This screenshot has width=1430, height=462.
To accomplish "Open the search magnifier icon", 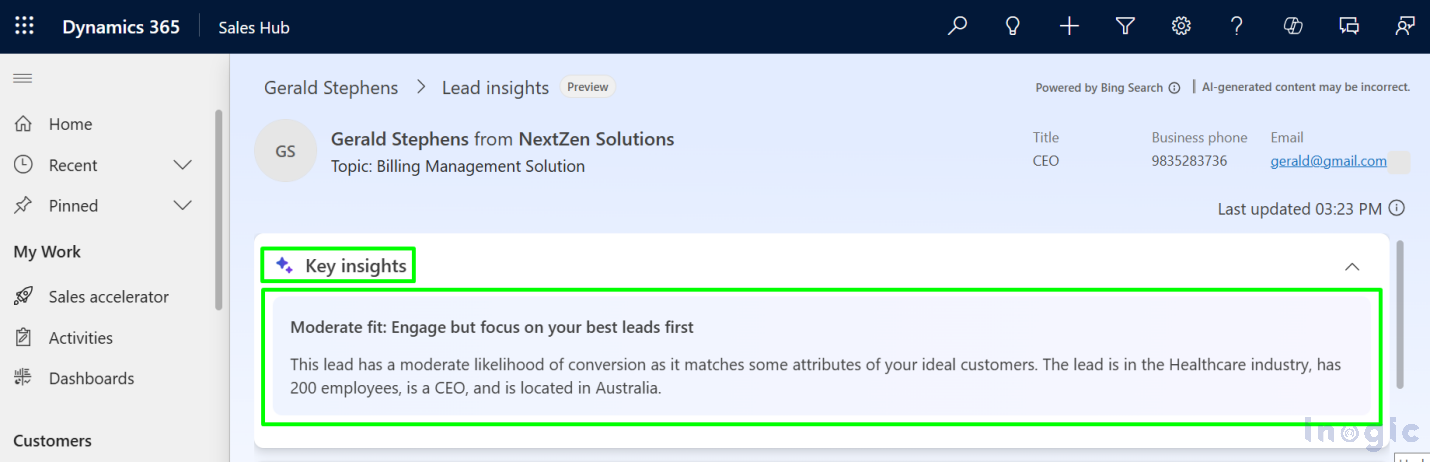I will click(957, 27).
